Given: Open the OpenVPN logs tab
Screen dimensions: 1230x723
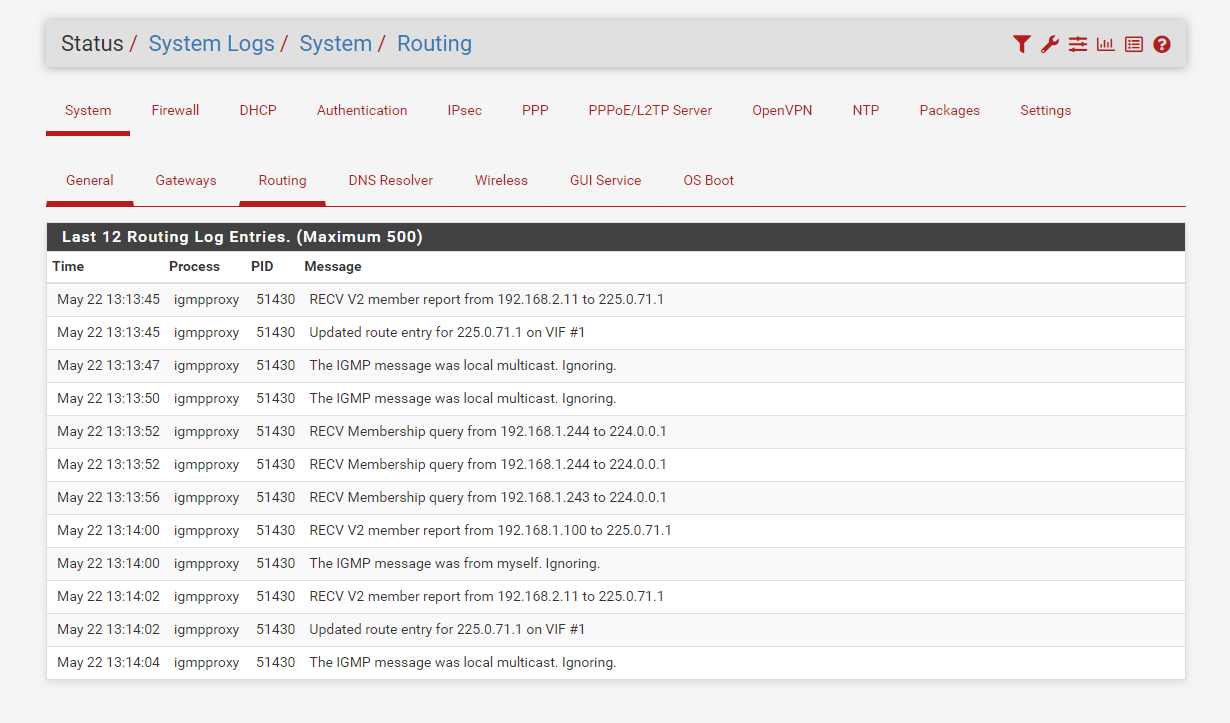Looking at the screenshot, I should coord(782,111).
